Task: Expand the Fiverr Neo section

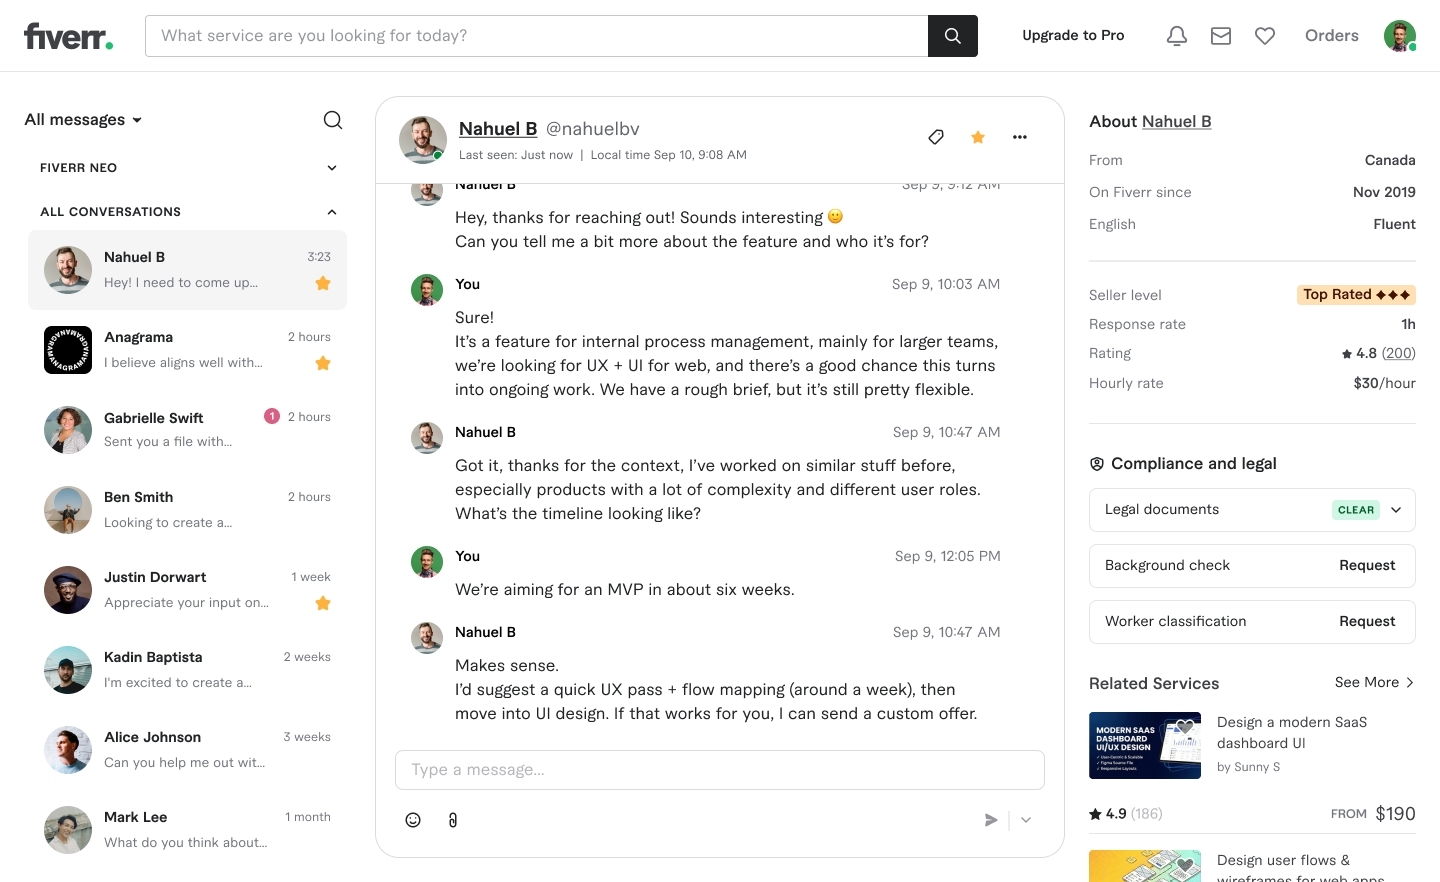Action: tap(332, 168)
